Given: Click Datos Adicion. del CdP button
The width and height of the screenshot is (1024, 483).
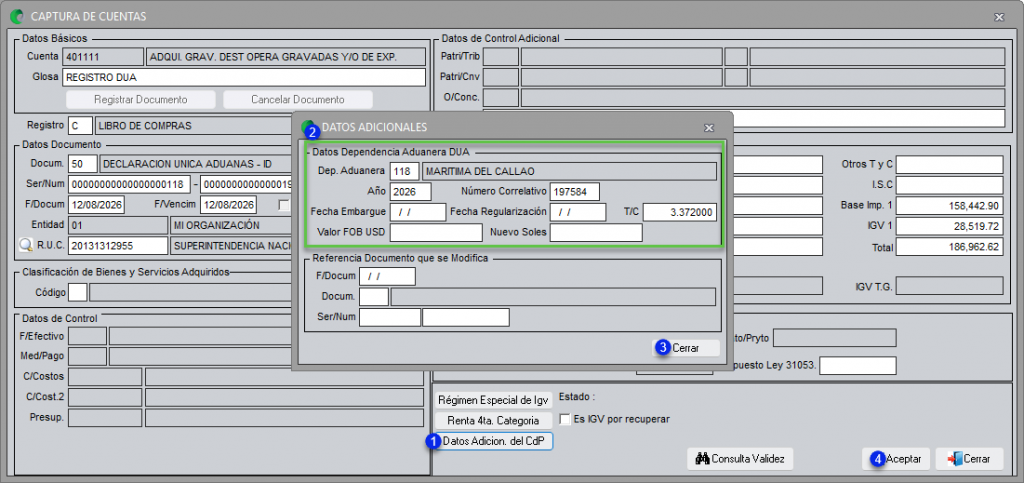Looking at the screenshot, I should tap(493, 441).
